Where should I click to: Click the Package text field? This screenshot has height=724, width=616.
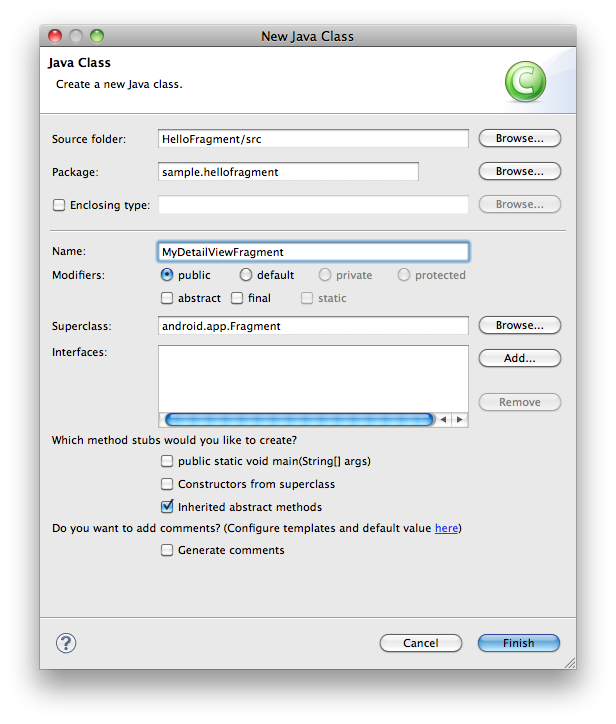[x=288, y=172]
